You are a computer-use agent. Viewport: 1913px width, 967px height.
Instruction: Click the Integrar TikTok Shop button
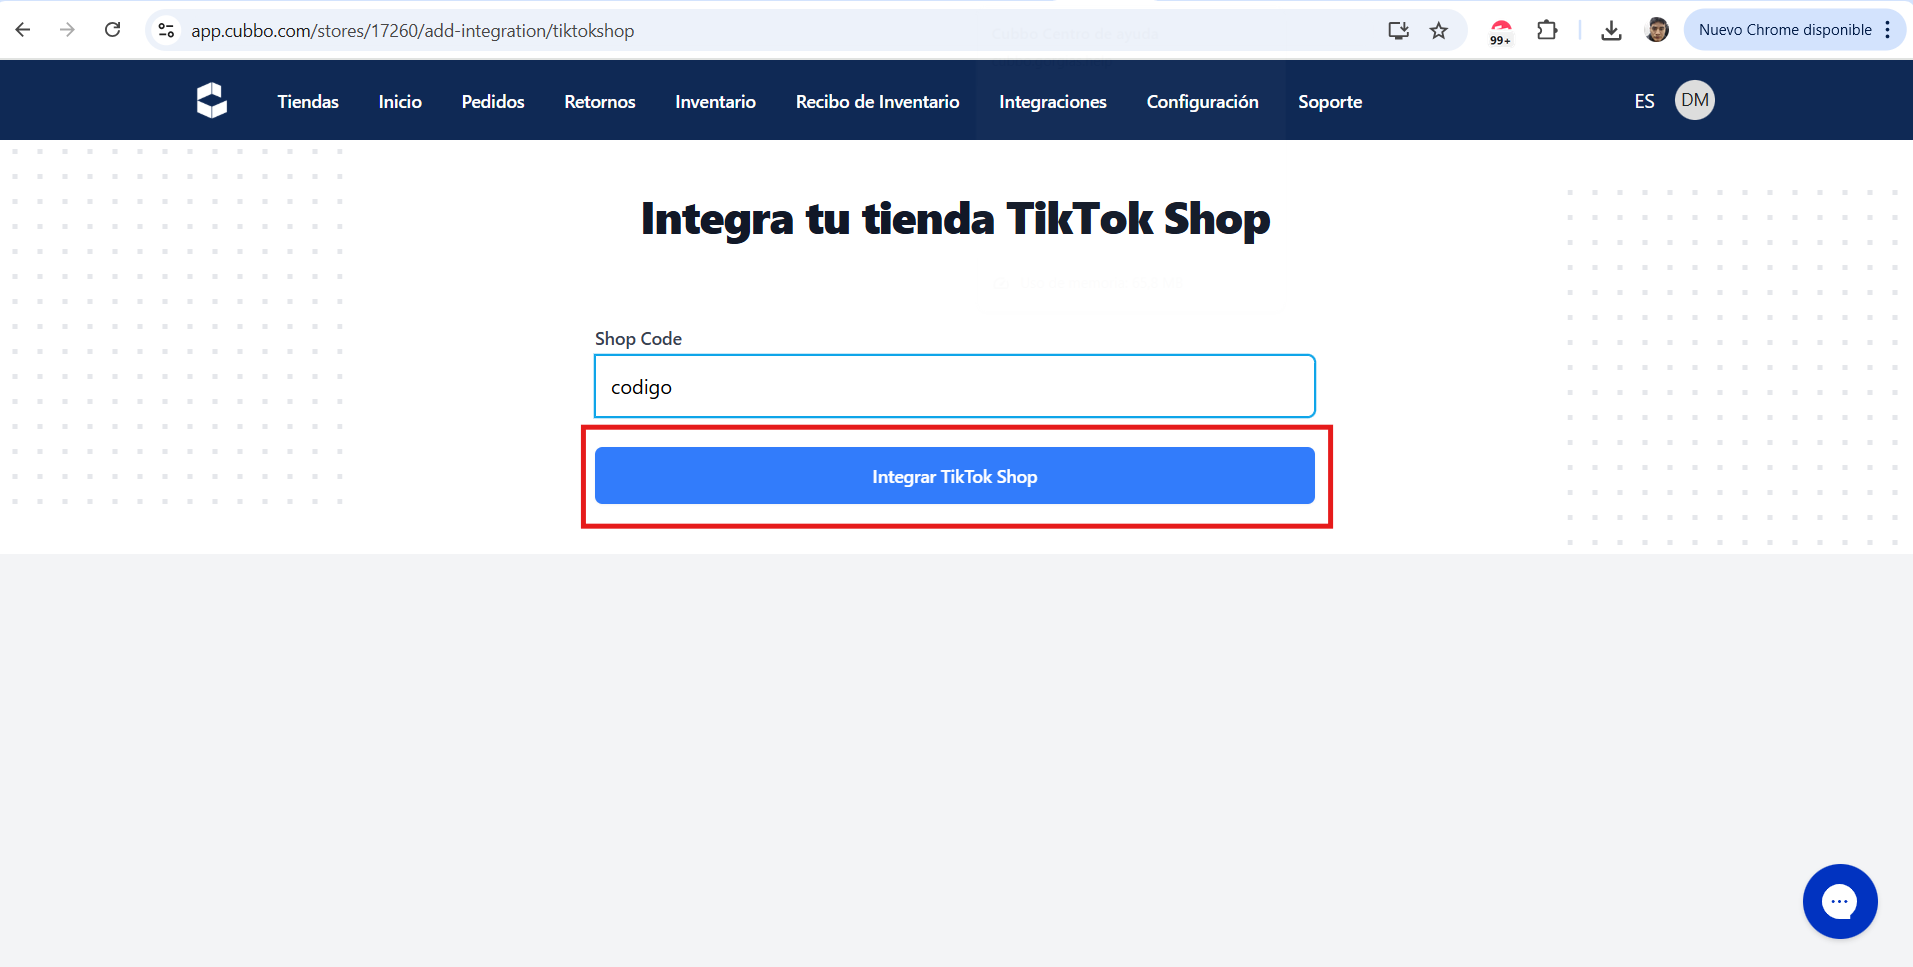(x=955, y=476)
